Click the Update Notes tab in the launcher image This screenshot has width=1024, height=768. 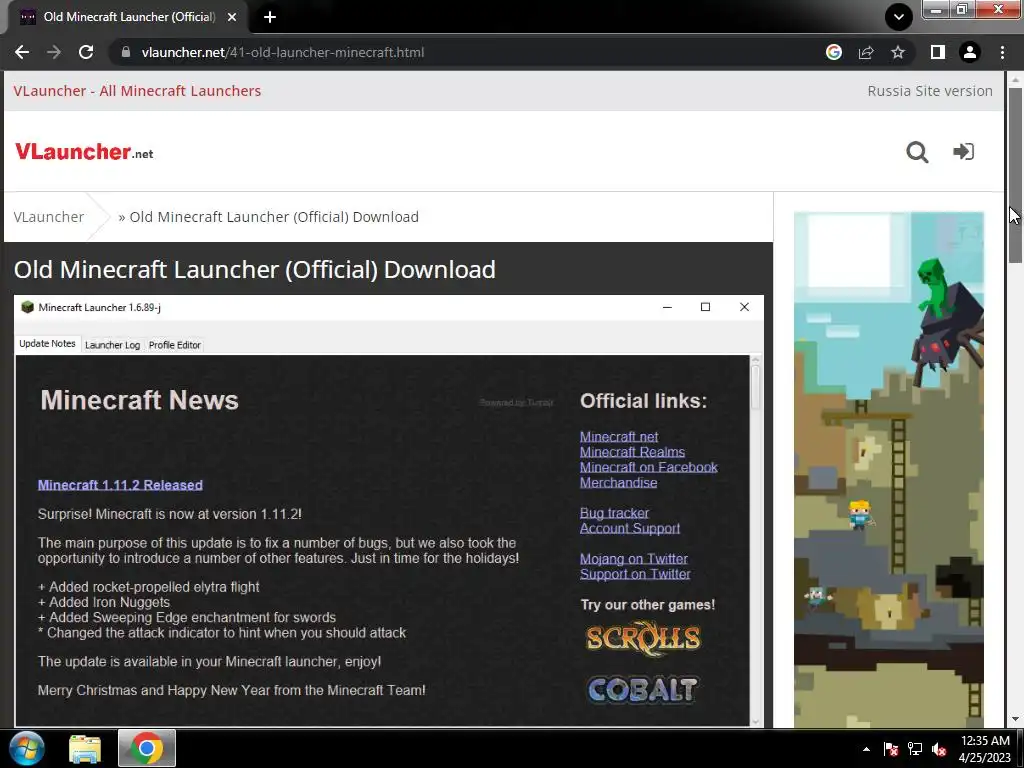[47, 344]
